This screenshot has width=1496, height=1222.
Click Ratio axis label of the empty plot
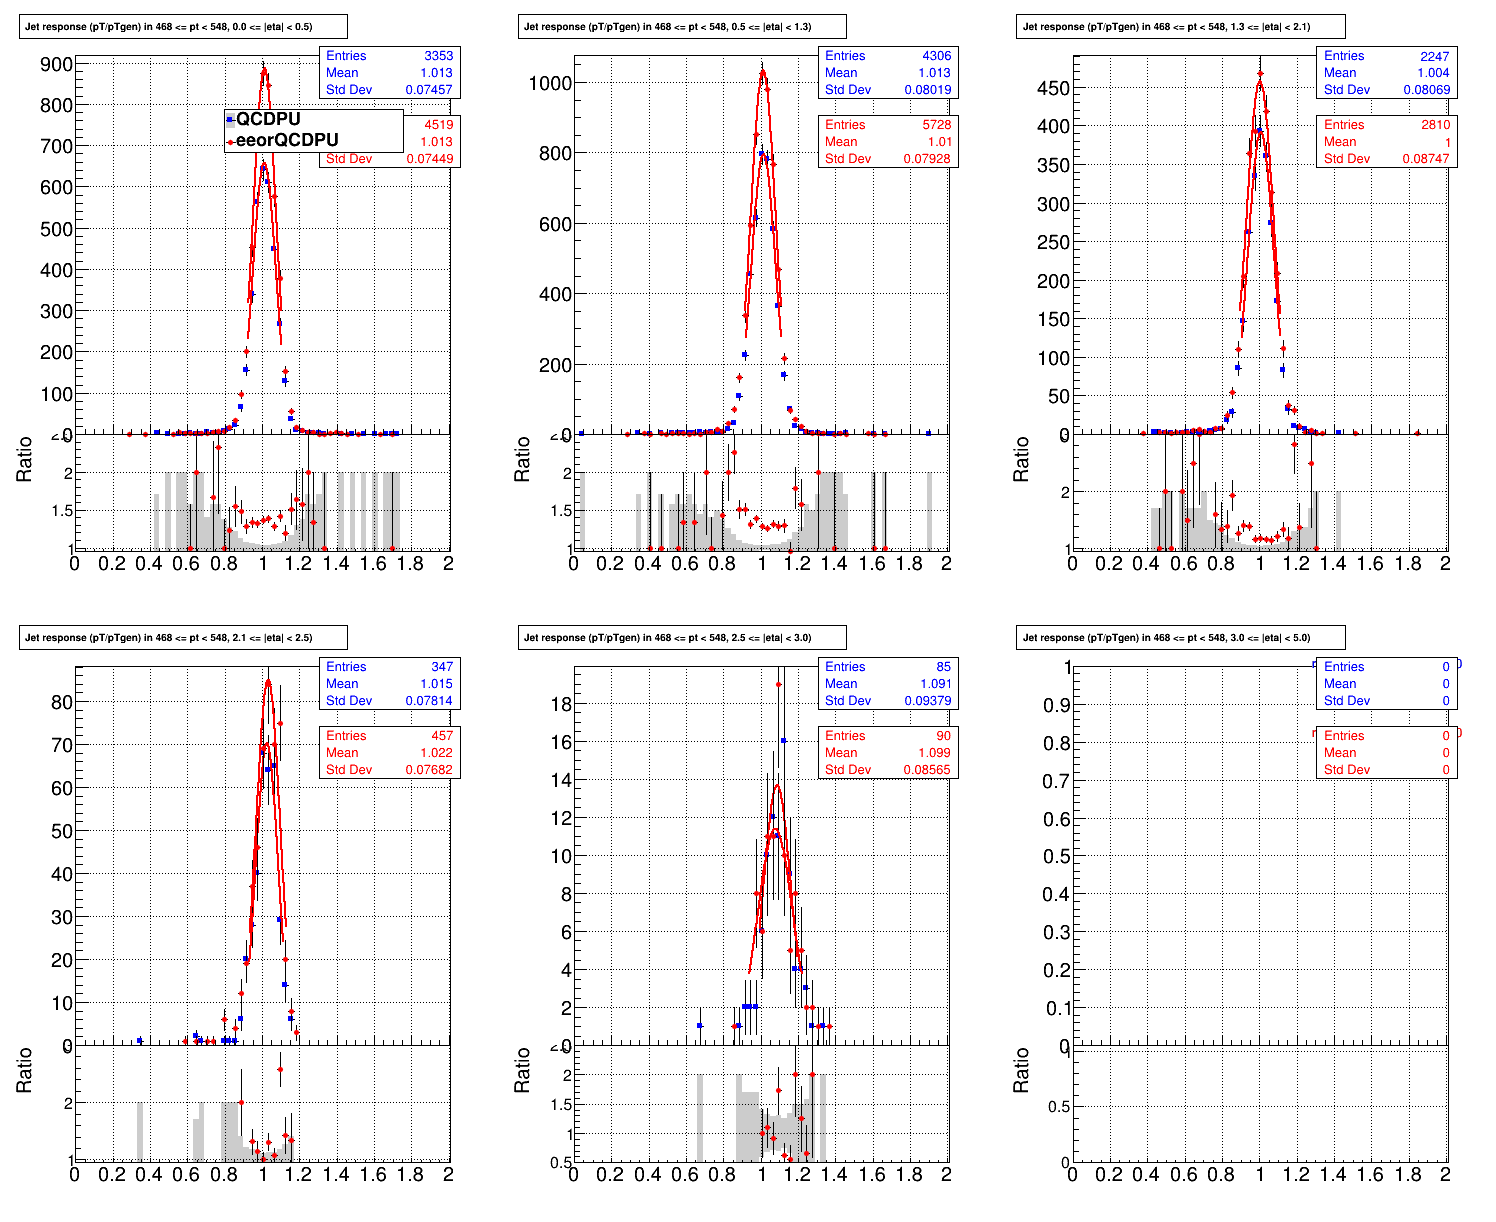coord(1021,1071)
